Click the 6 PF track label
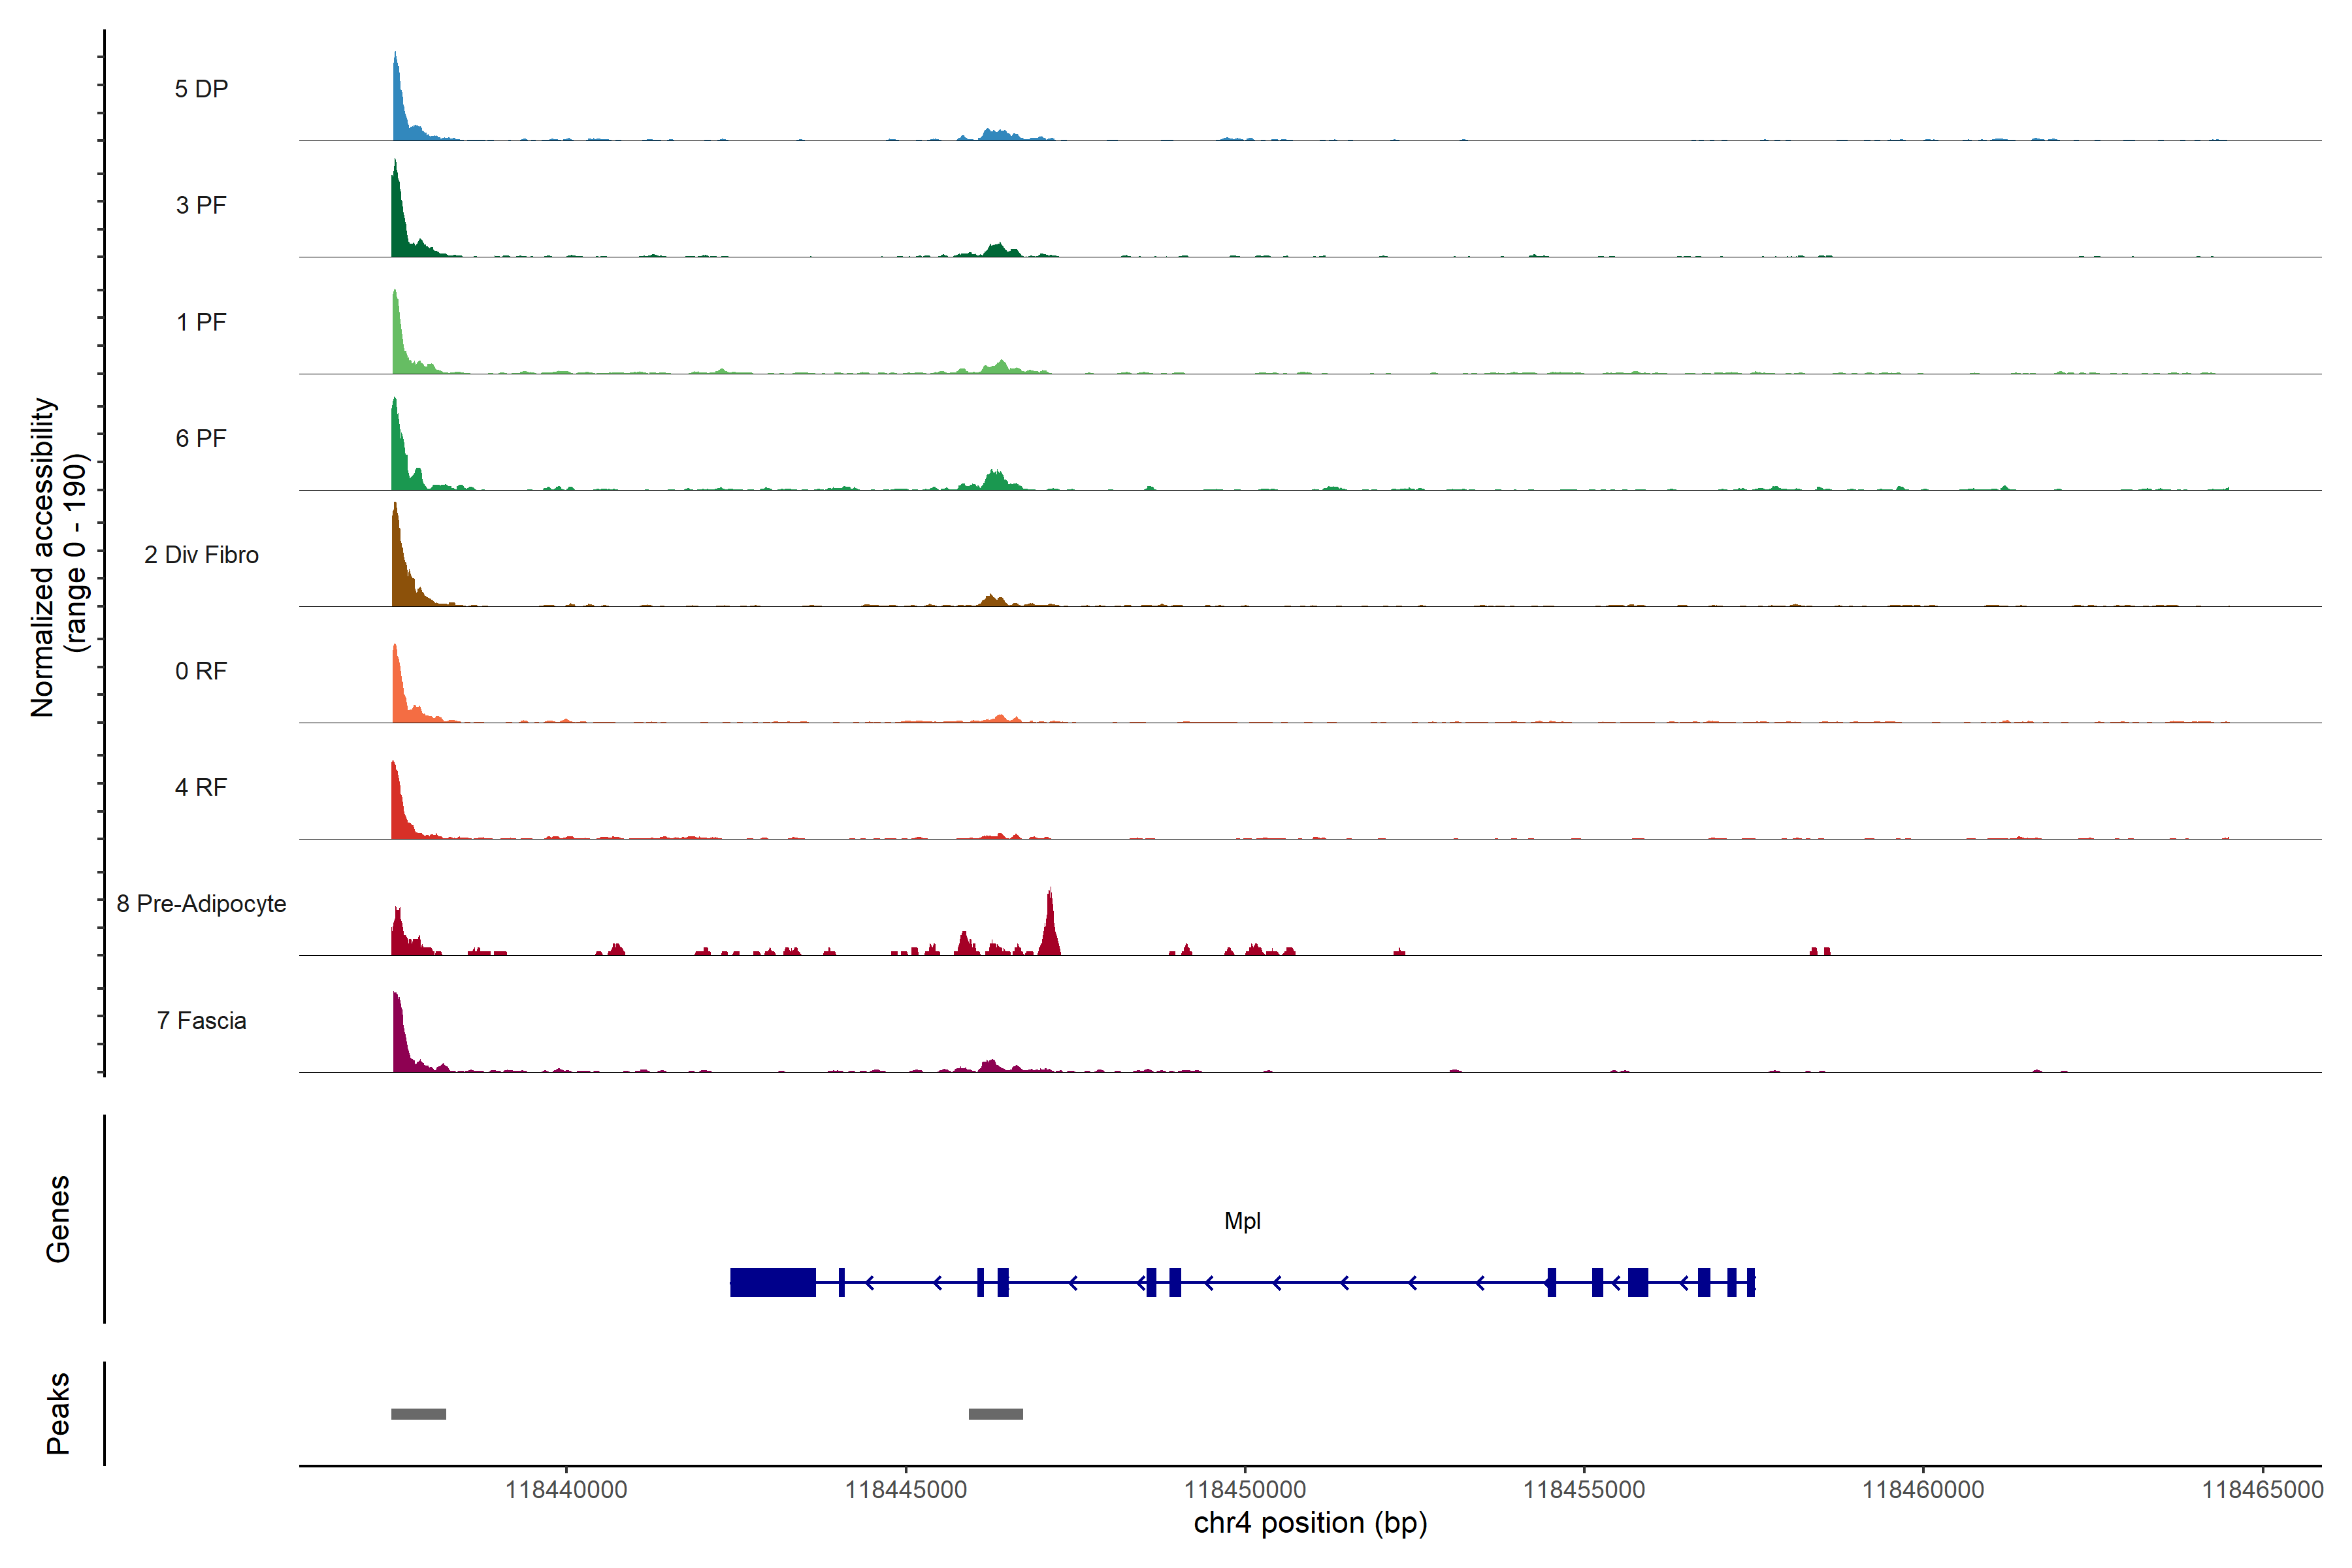This screenshot has width=2352, height=1568. click(x=201, y=438)
